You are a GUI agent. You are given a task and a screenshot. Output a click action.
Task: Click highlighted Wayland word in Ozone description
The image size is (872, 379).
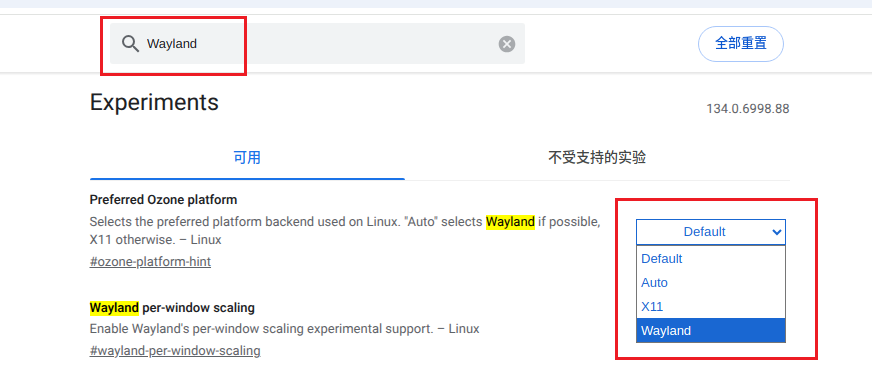pos(510,222)
